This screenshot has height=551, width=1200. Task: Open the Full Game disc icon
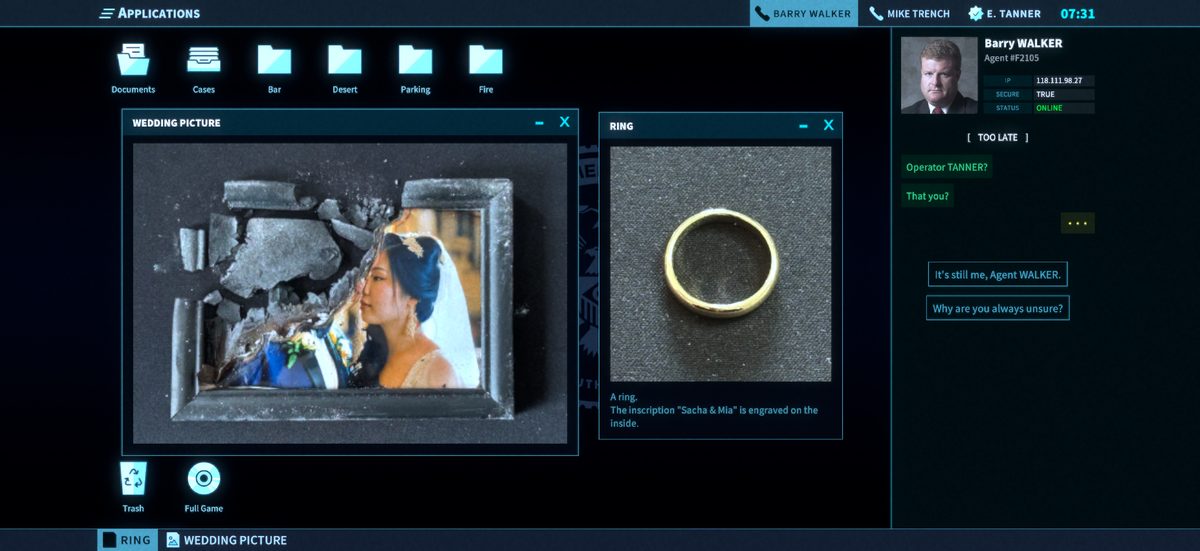pyautogui.click(x=204, y=479)
